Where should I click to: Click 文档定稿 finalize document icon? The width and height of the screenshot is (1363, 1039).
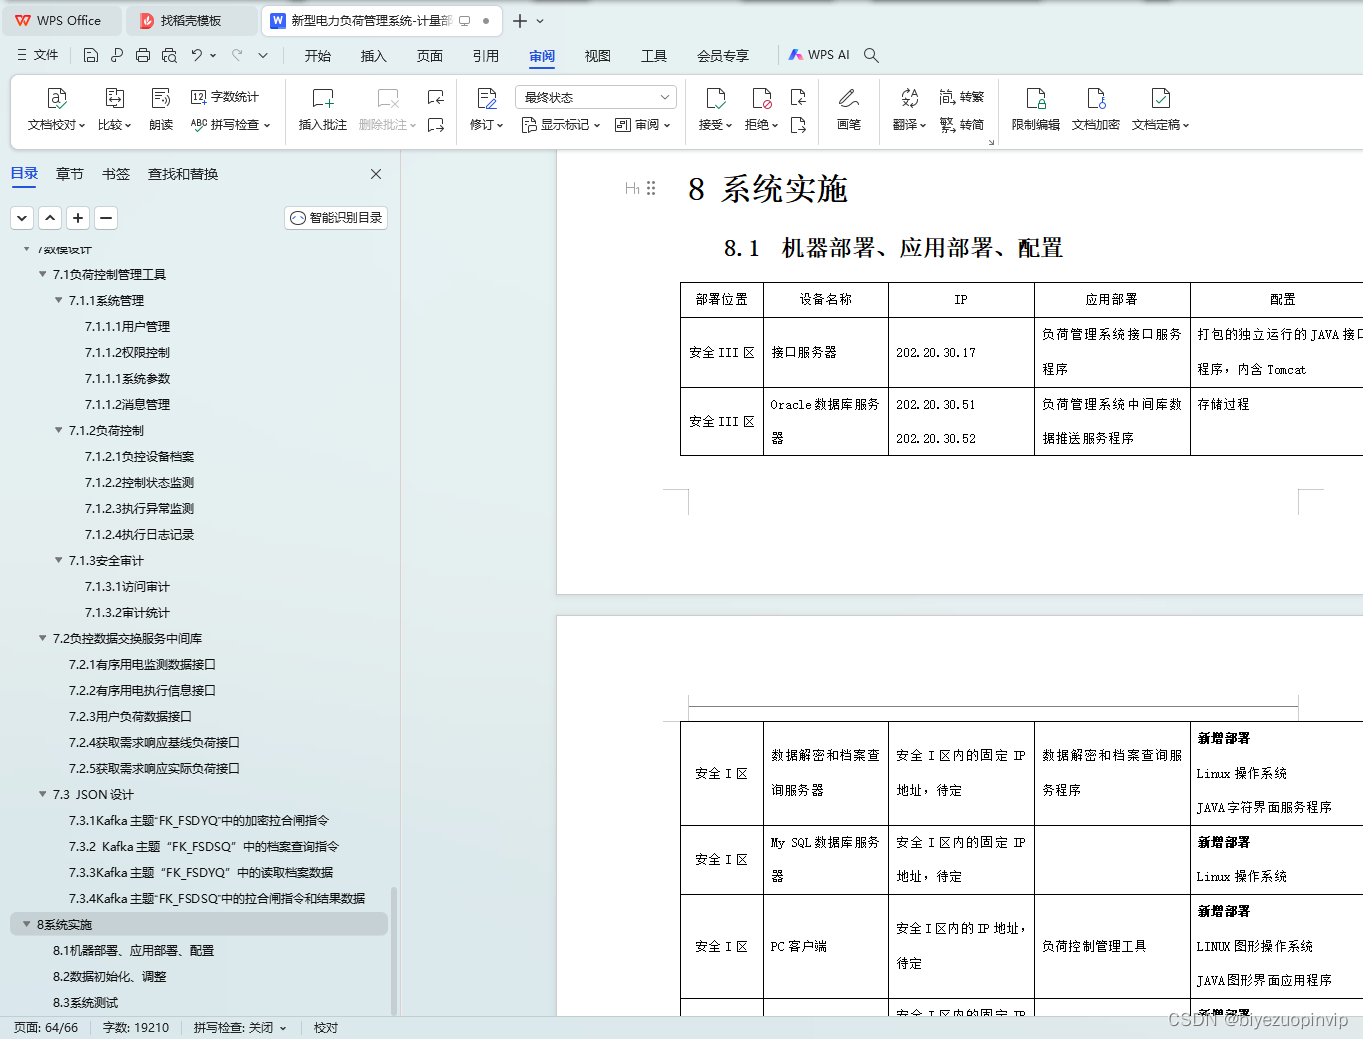tap(1161, 98)
